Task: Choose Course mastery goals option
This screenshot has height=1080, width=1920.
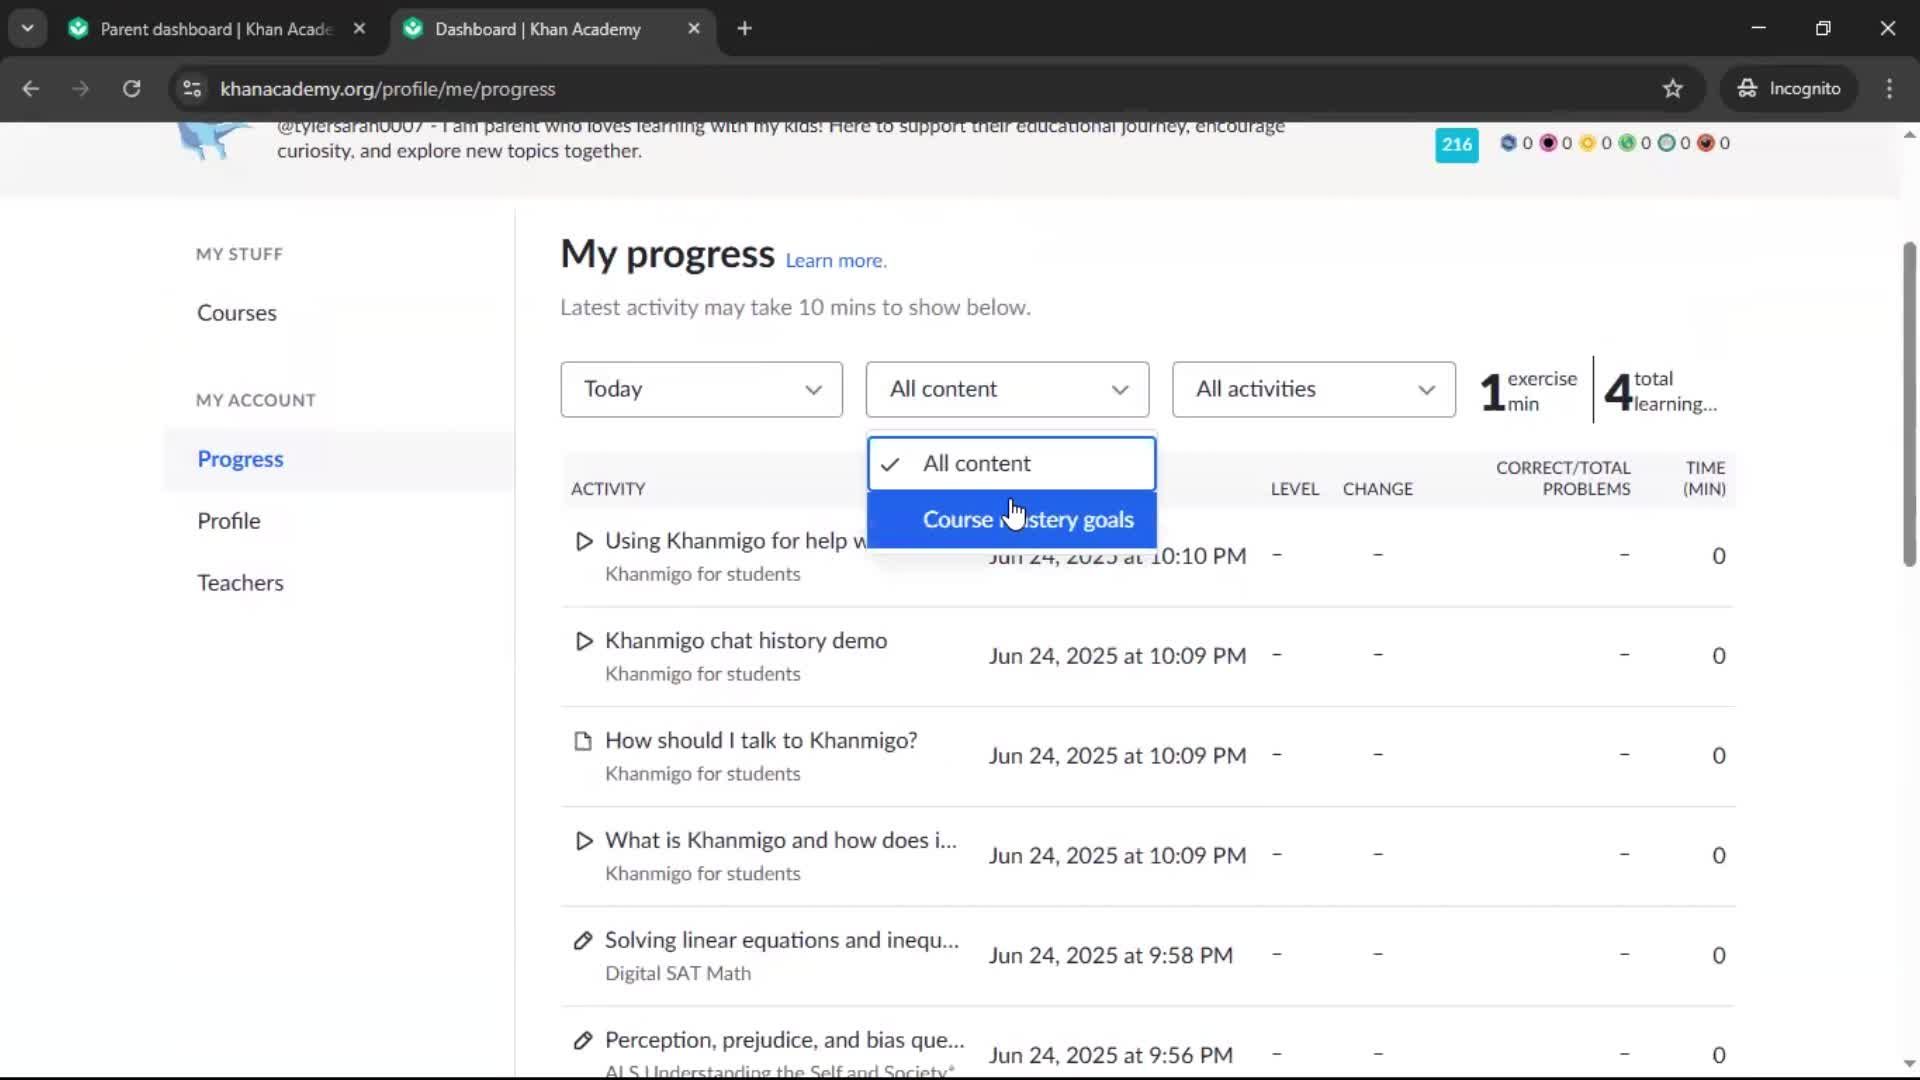Action: pyautogui.click(x=1011, y=520)
